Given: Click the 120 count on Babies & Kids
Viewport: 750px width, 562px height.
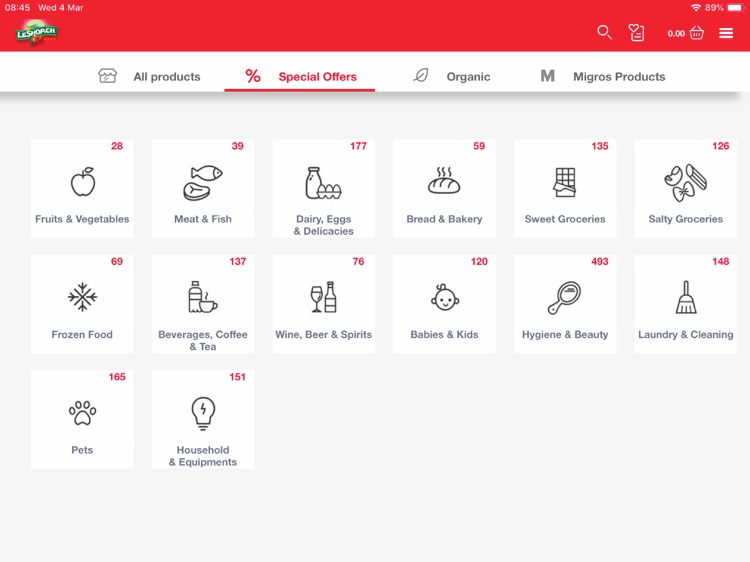Looking at the screenshot, I should [x=479, y=261].
